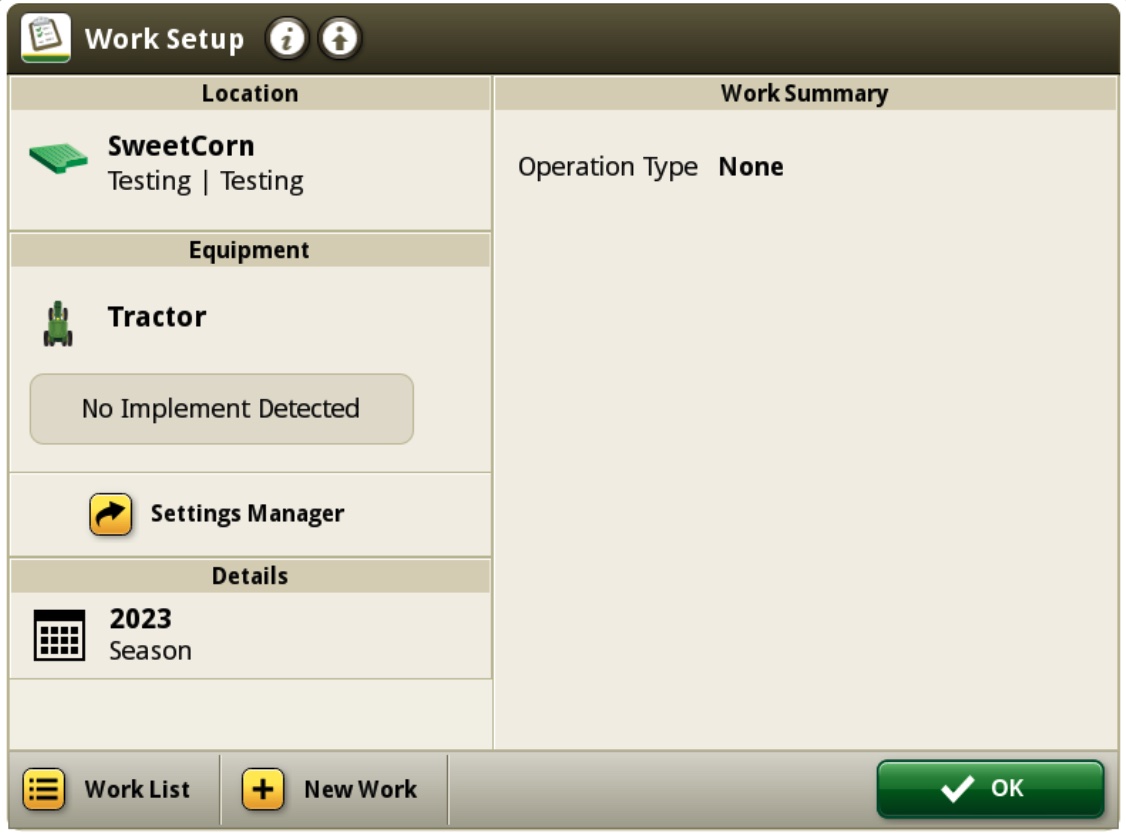Open the information (i) help icon
This screenshot has height=835, width=1126.
point(287,38)
